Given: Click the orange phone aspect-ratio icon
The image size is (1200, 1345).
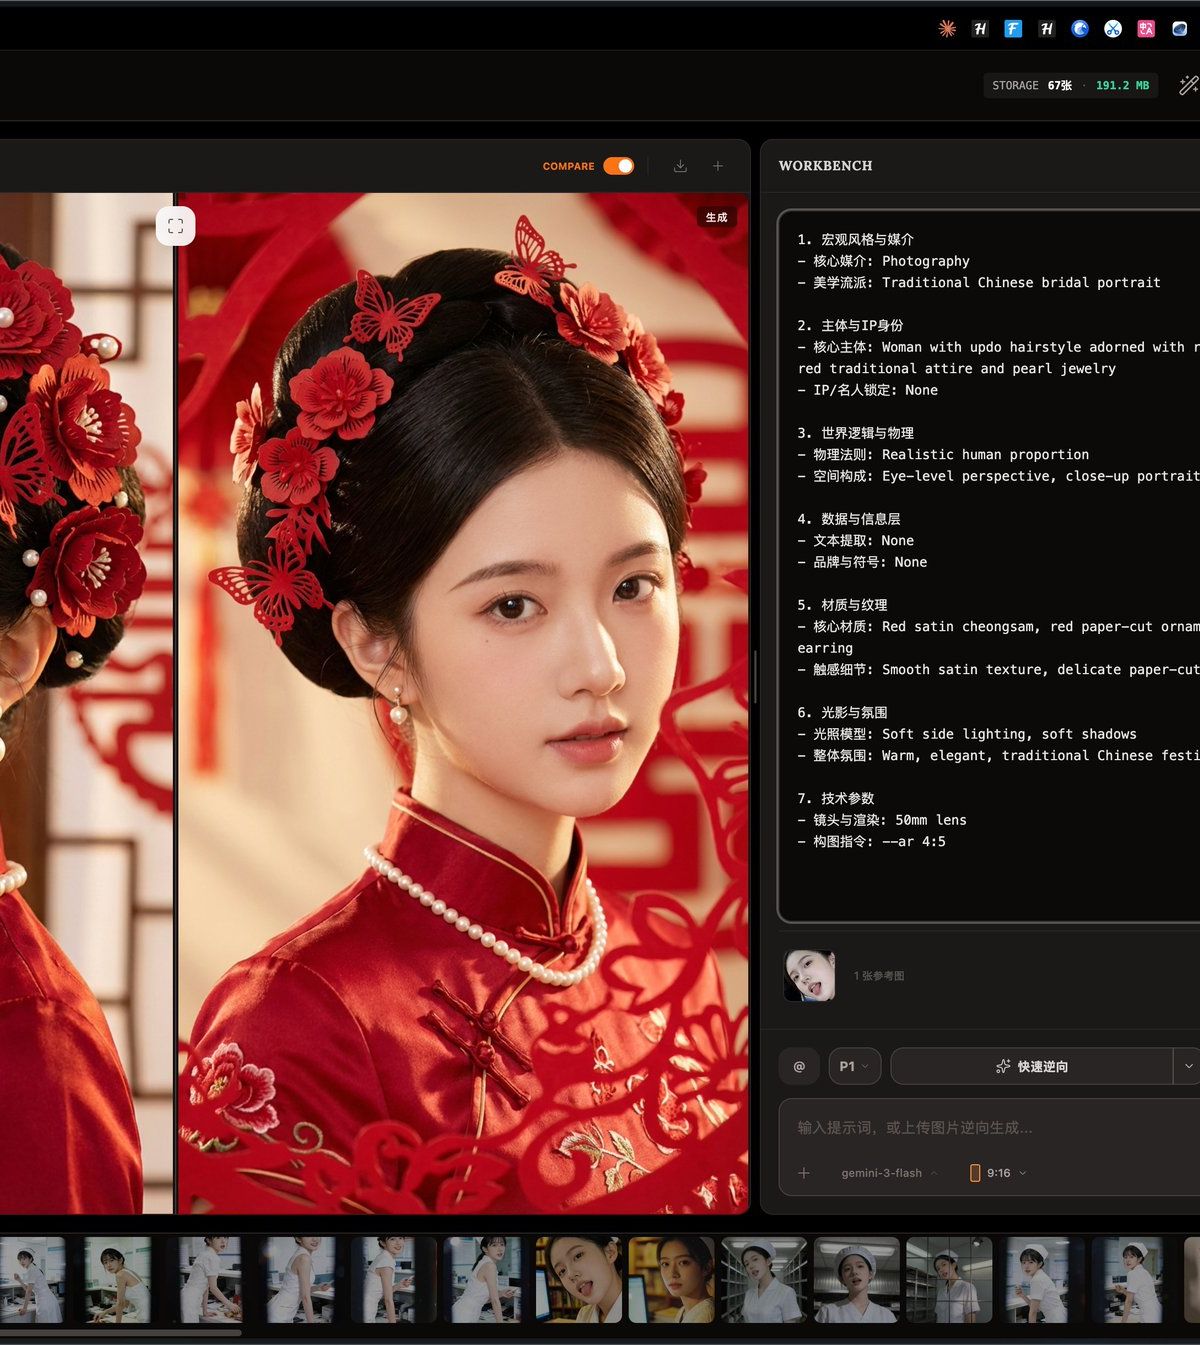Looking at the screenshot, I should pos(975,1173).
